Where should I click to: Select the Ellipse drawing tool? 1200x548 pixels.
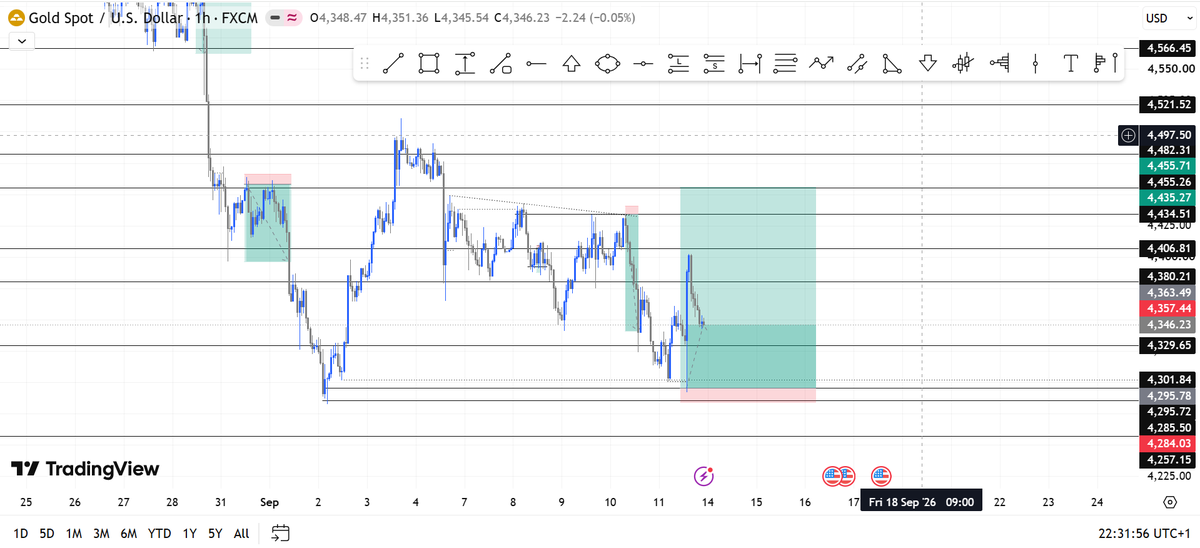click(x=607, y=64)
